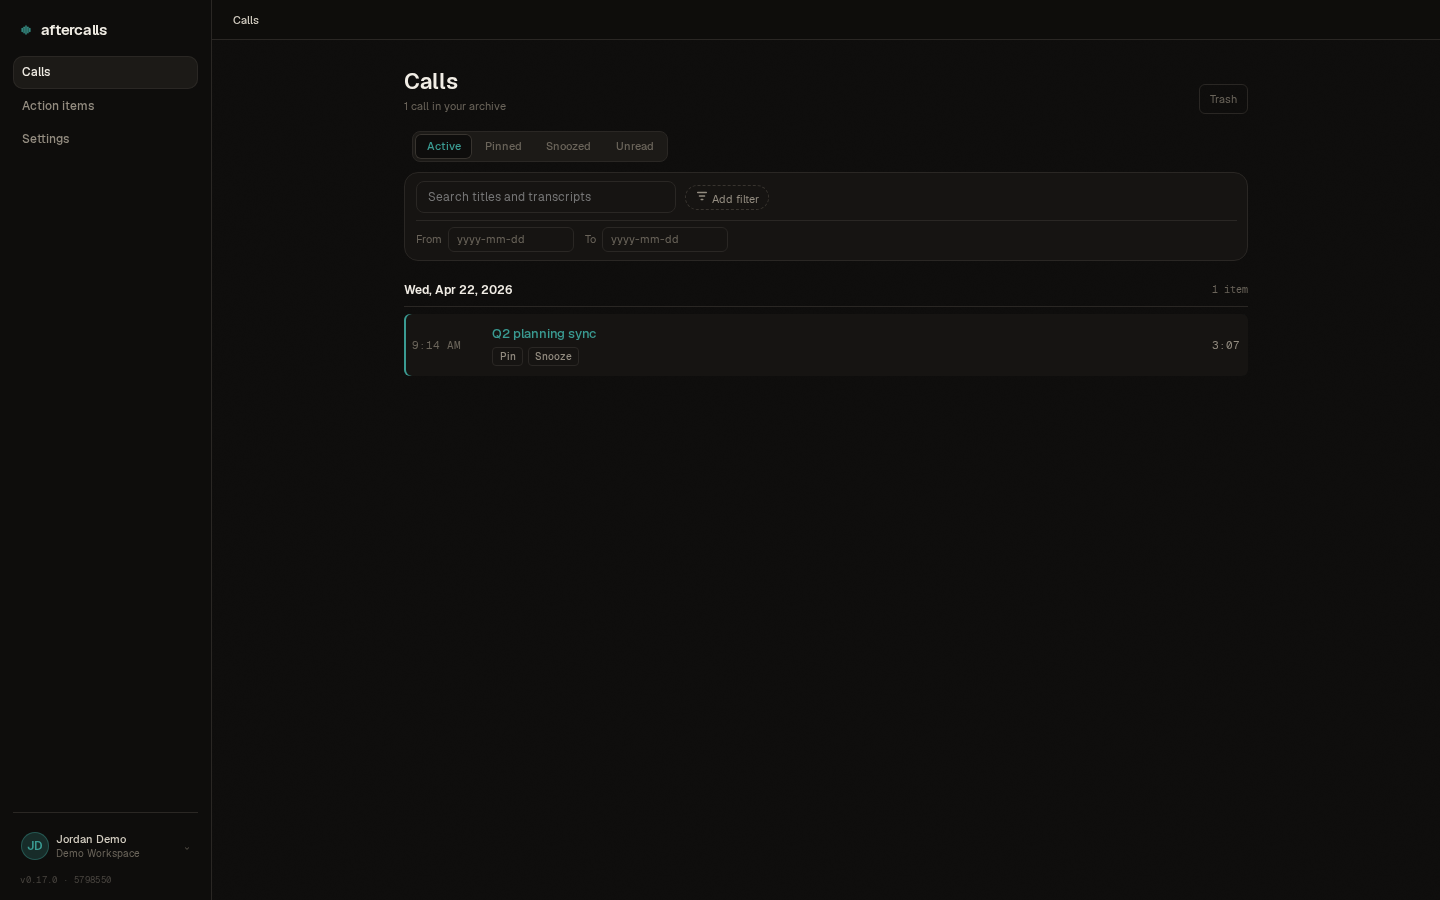Expand the Jordan Demo workspace chevron
The width and height of the screenshot is (1440, 900).
pyautogui.click(x=187, y=848)
